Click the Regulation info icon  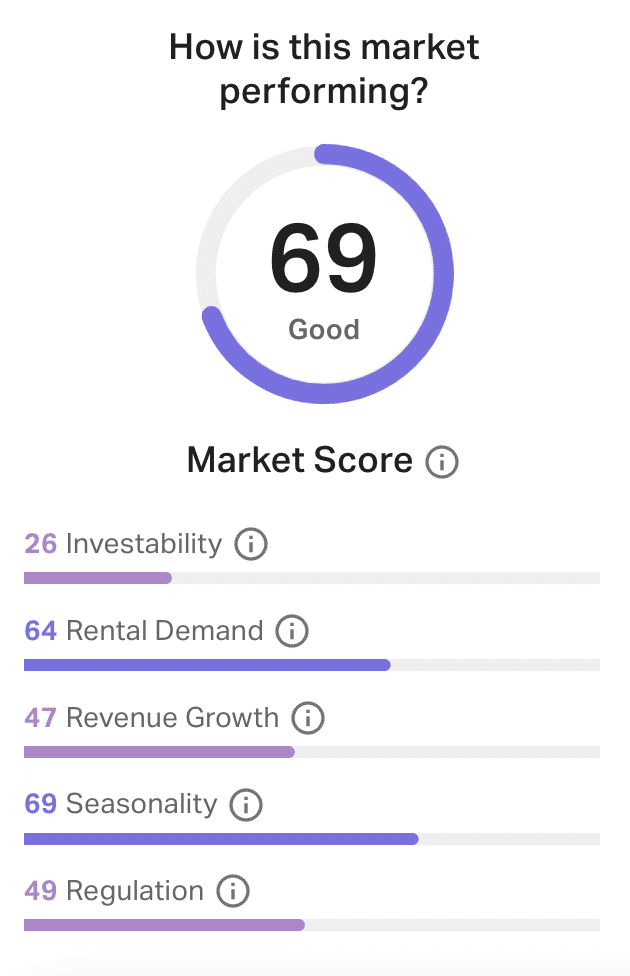pyautogui.click(x=232, y=891)
